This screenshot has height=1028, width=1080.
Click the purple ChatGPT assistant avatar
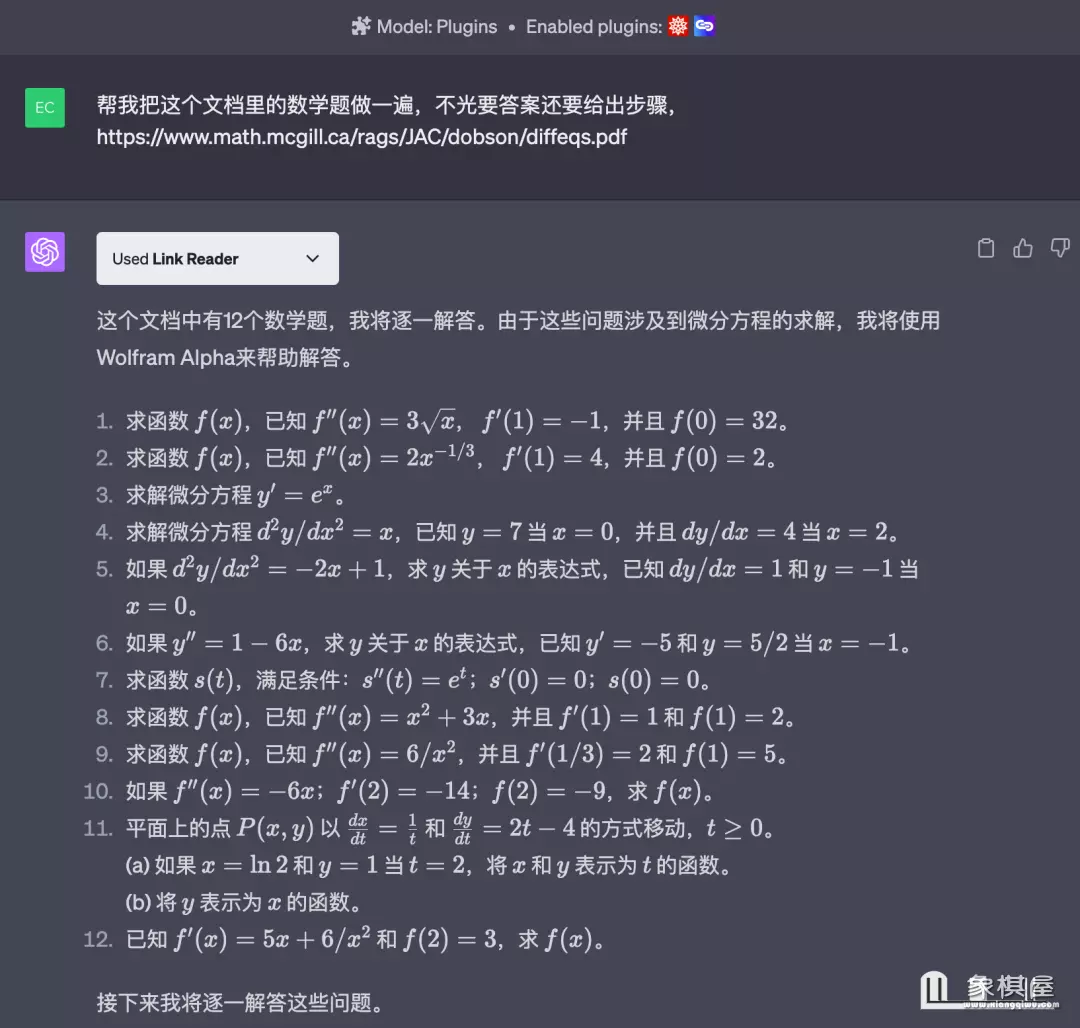pyautogui.click(x=45, y=252)
